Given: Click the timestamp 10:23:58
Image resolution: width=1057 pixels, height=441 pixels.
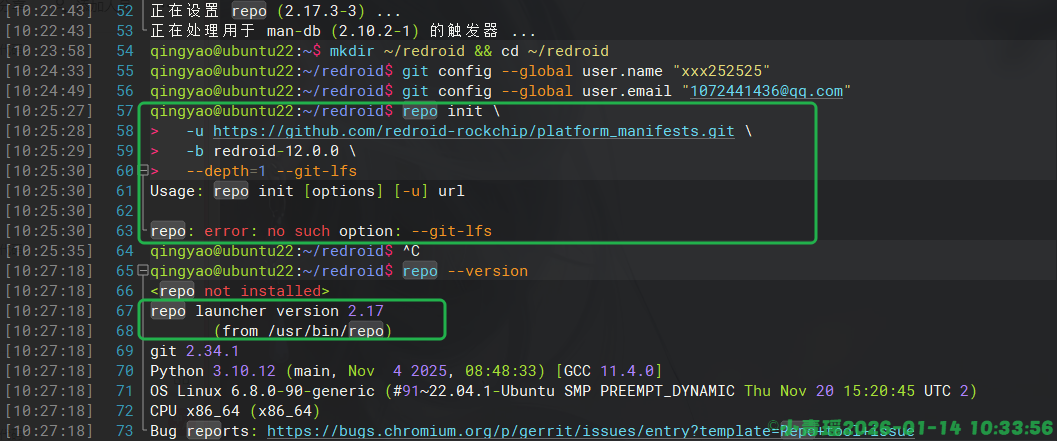Looking at the screenshot, I should (49, 51).
